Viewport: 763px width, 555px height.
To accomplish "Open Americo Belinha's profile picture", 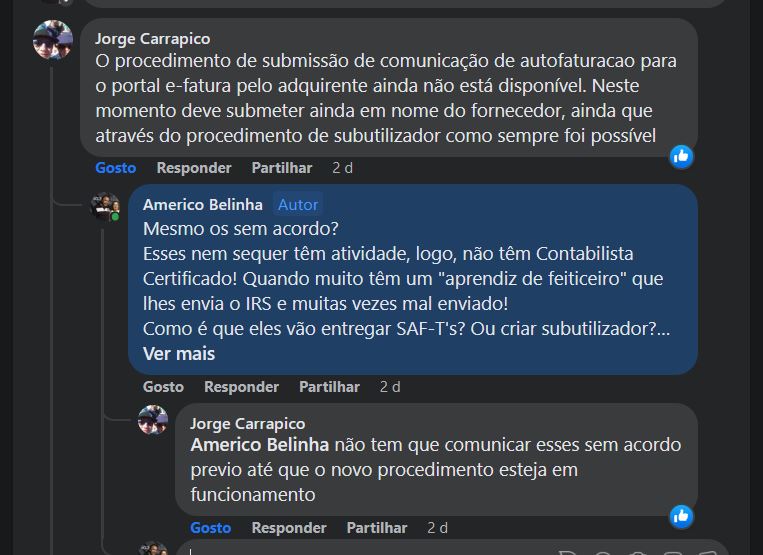I will (x=105, y=208).
